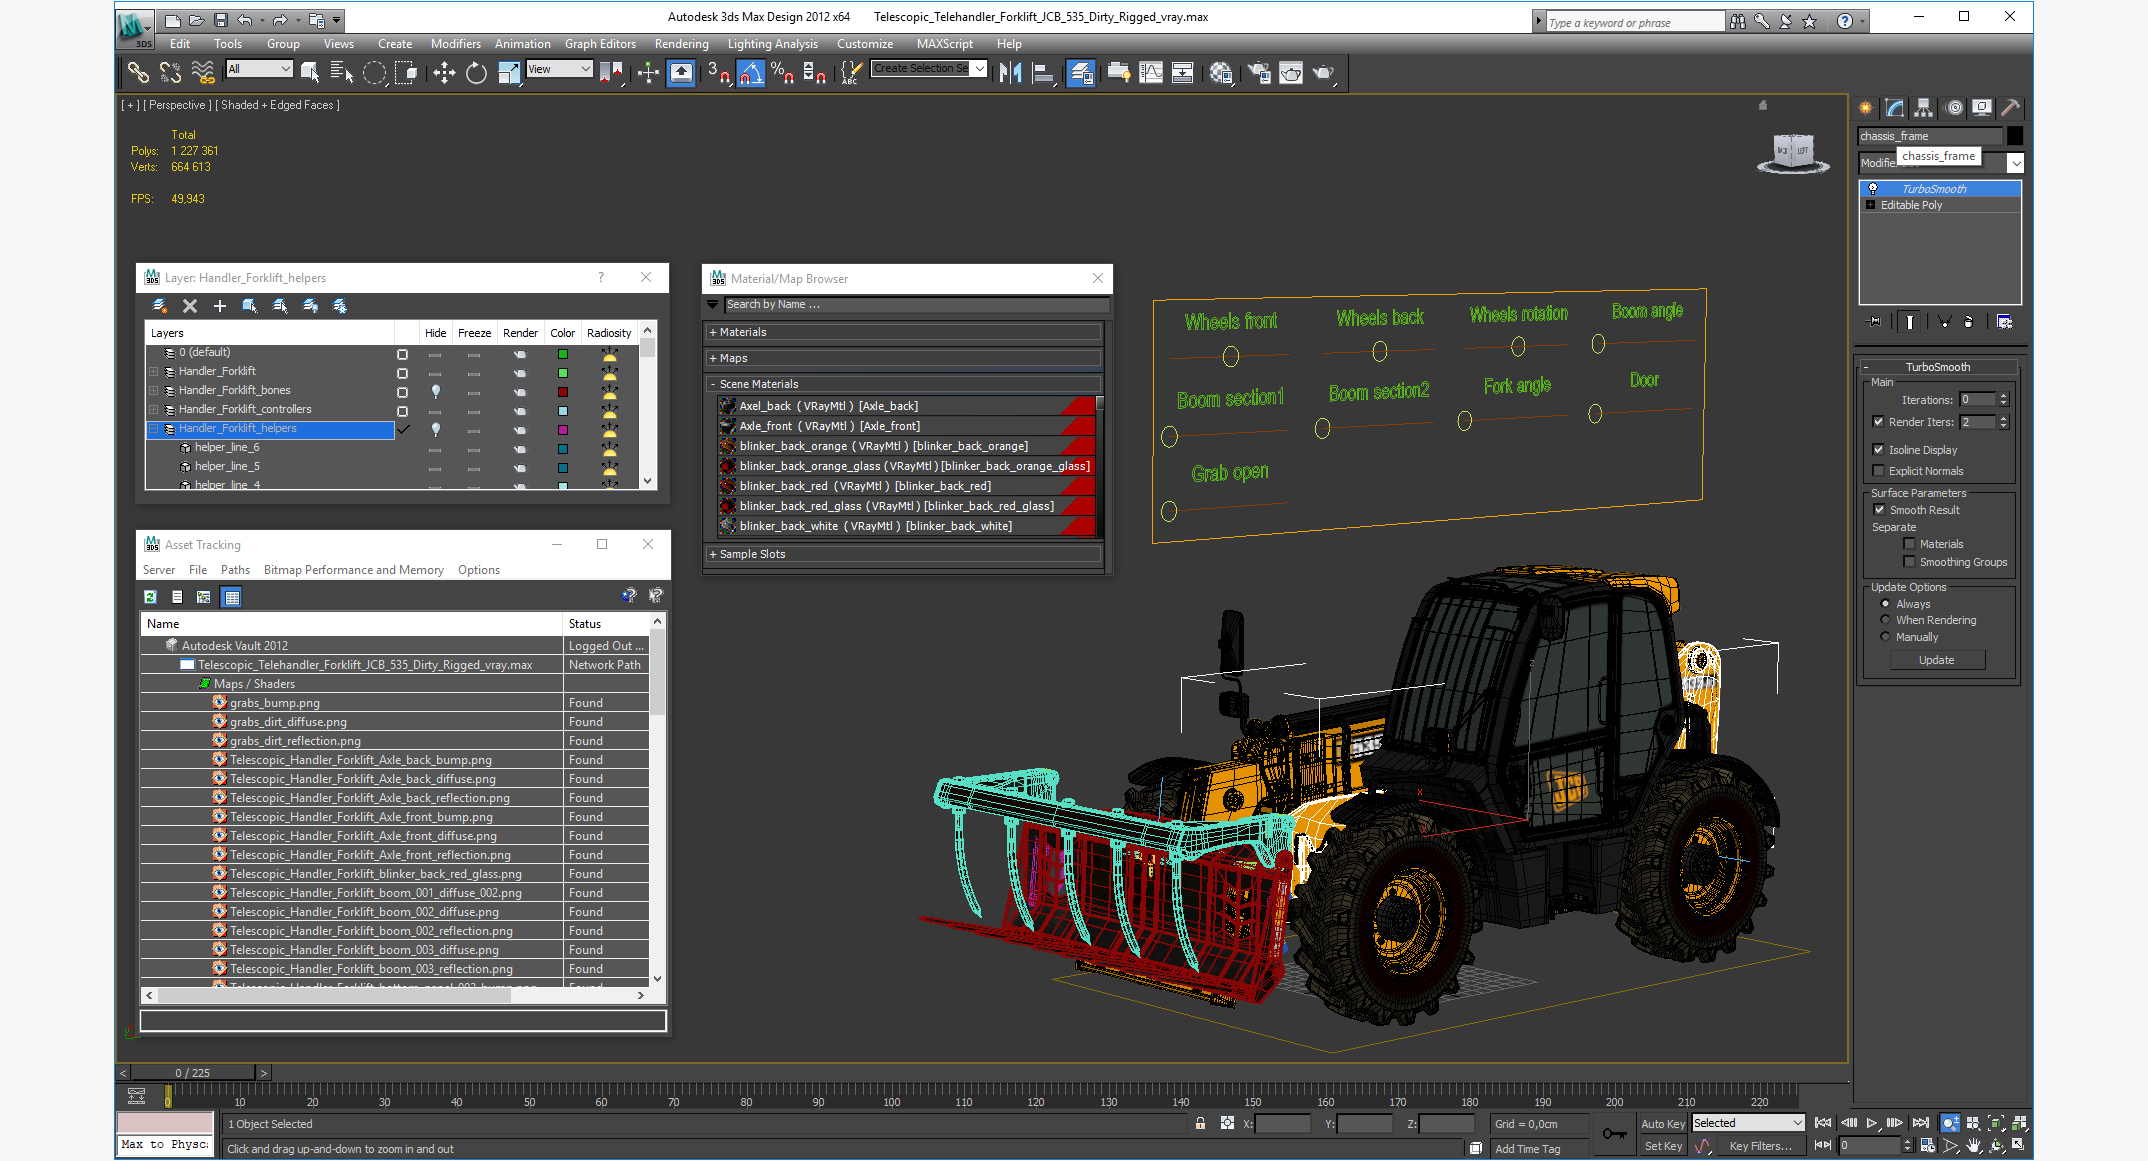Viewport: 2148px width, 1161px height.
Task: Open the key mode Selected dropdown
Action: 1748,1123
